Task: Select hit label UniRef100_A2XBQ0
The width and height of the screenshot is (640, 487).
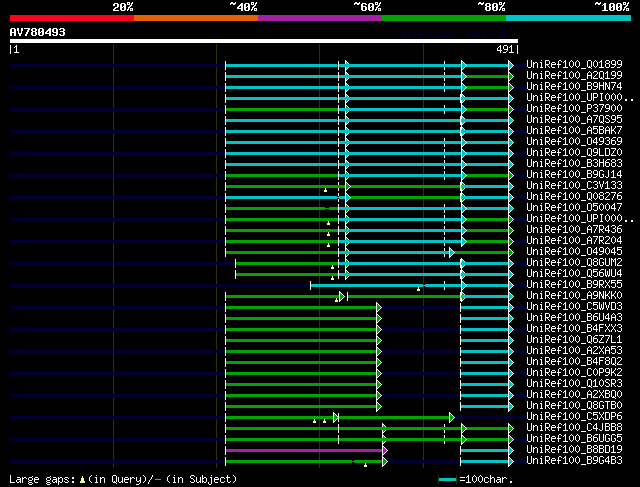Action: (574, 395)
